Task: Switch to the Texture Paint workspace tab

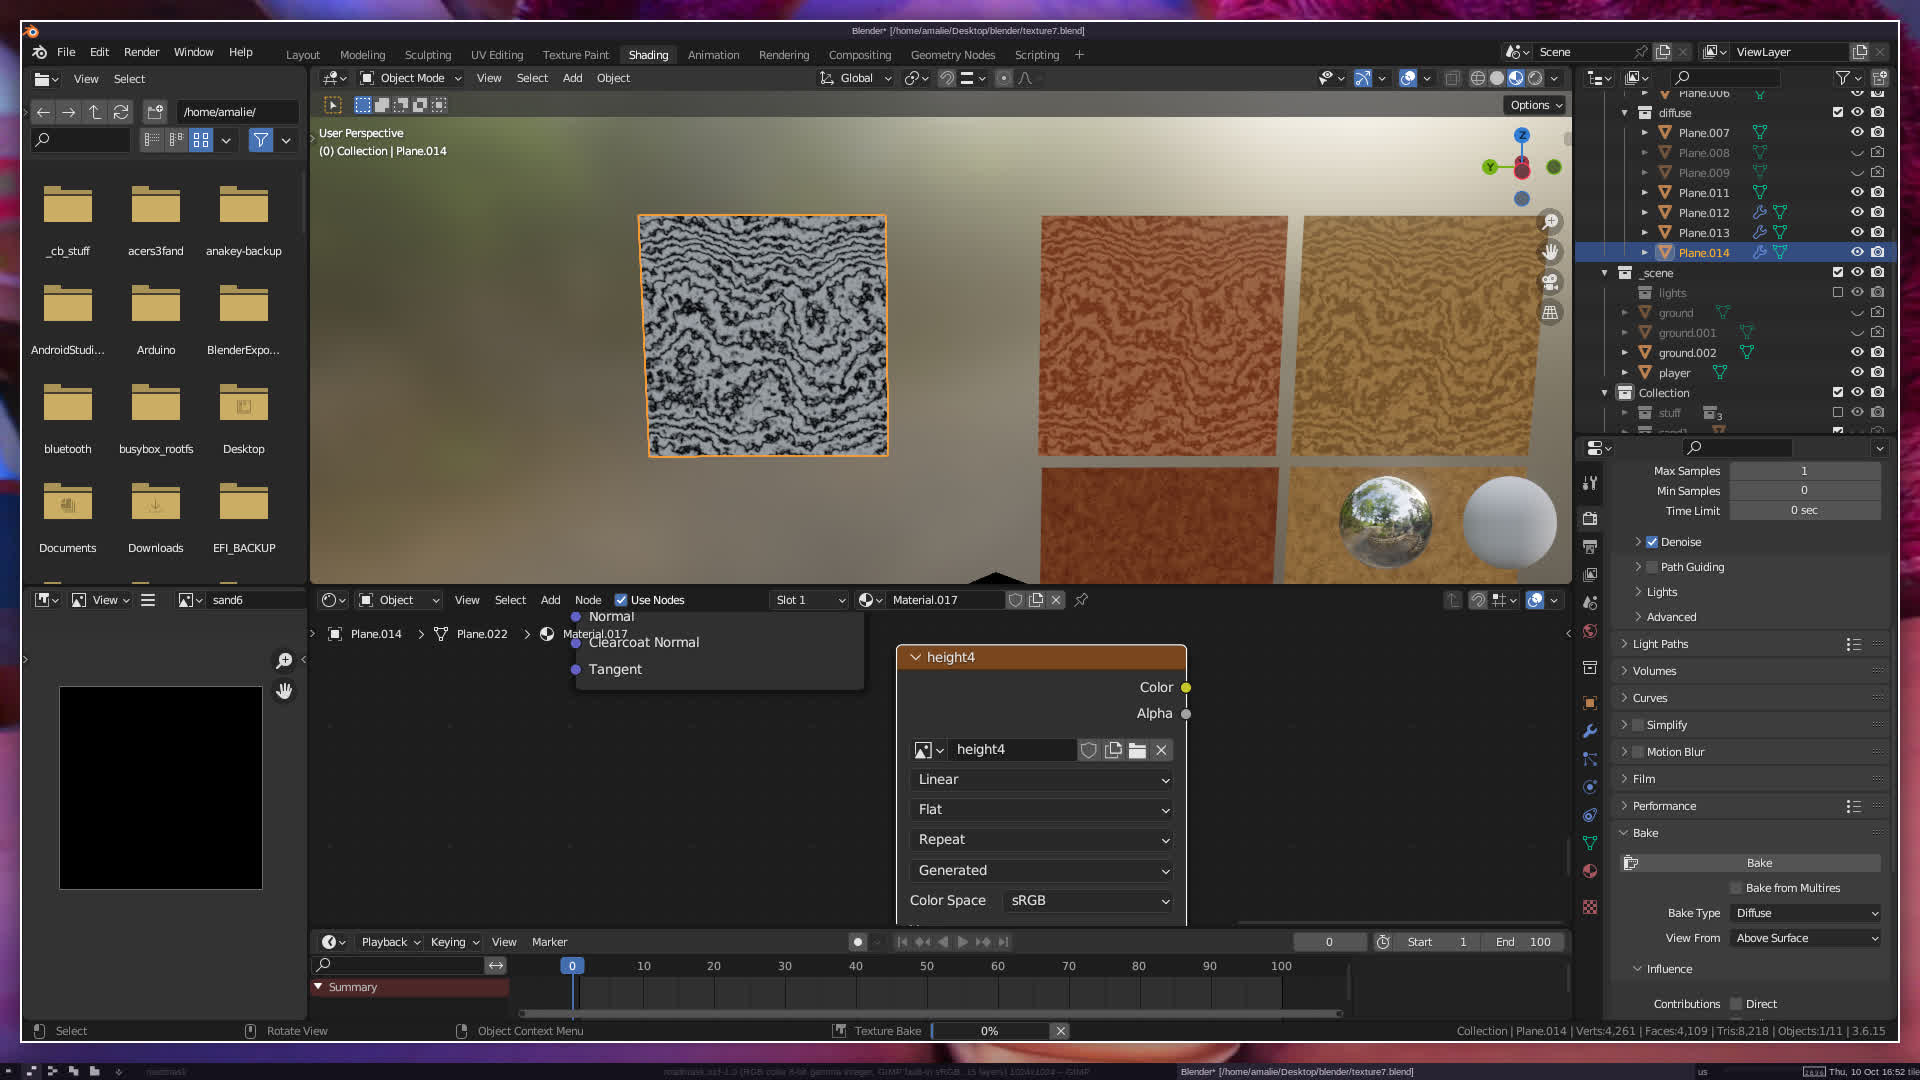Action: tap(575, 55)
